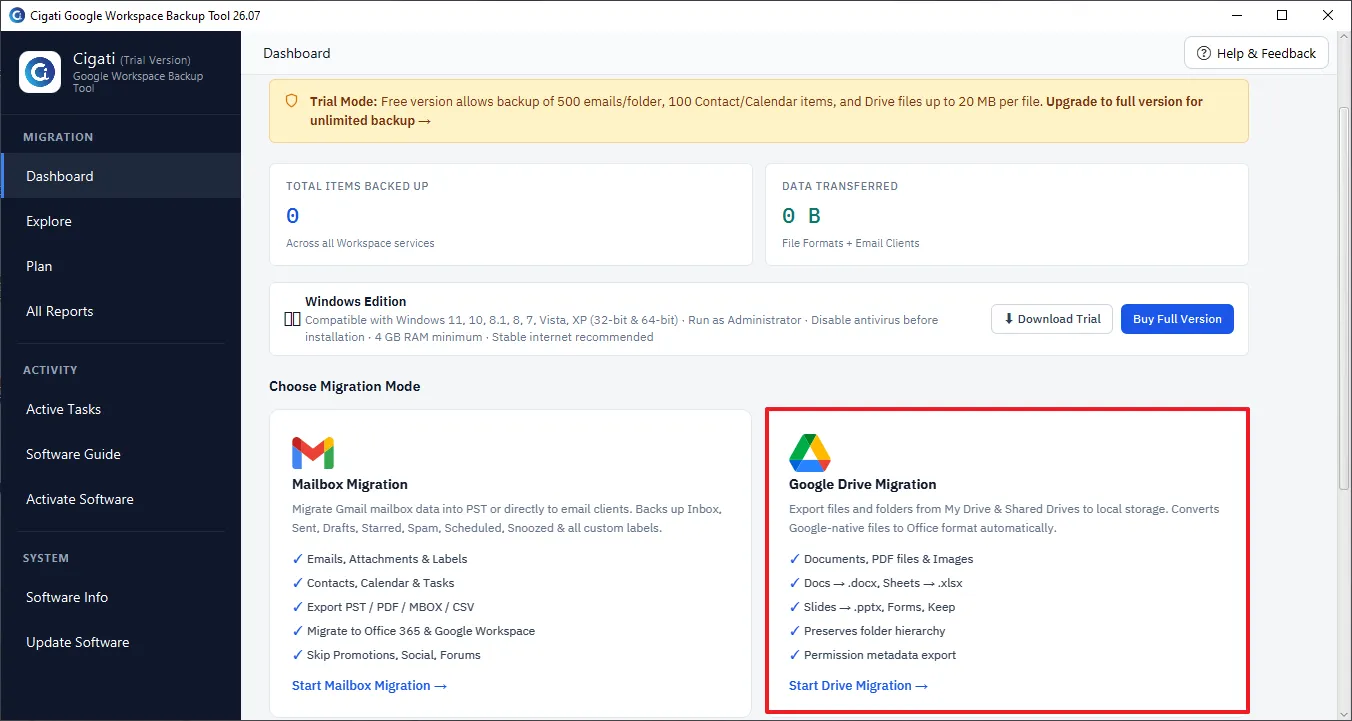Click "Across all Workspace services" caption
Viewport: 1352px width, 721px height.
(360, 243)
